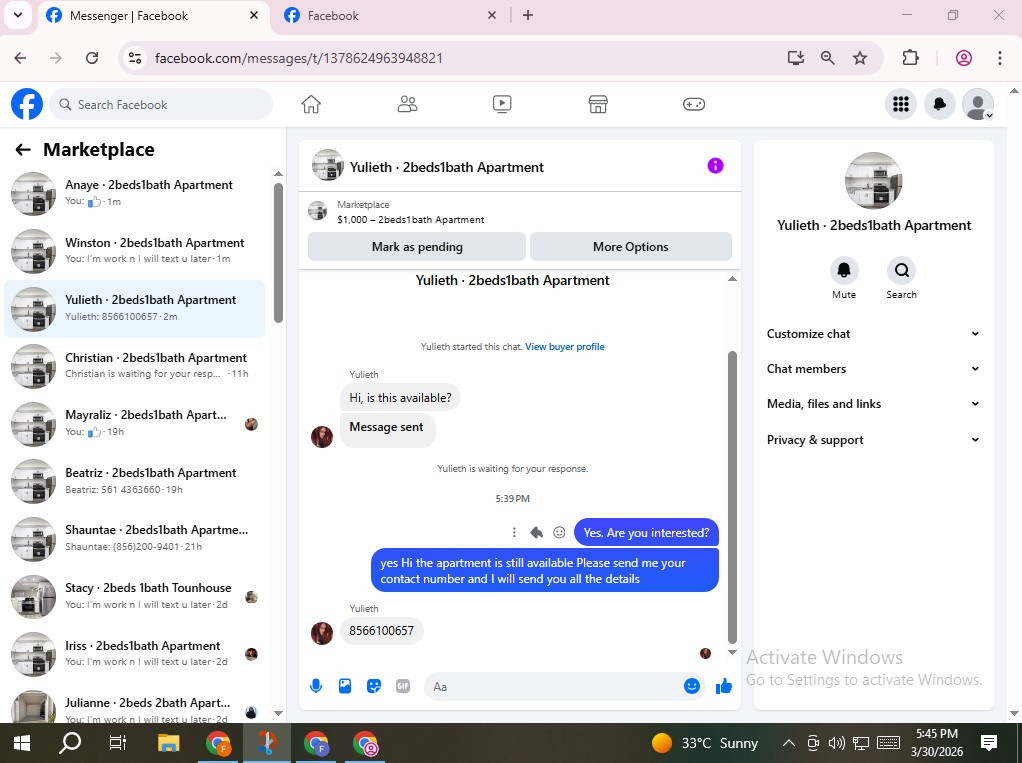
Task: Open three-dot options beside 'Yes. Are you interested?'
Action: tap(514, 532)
